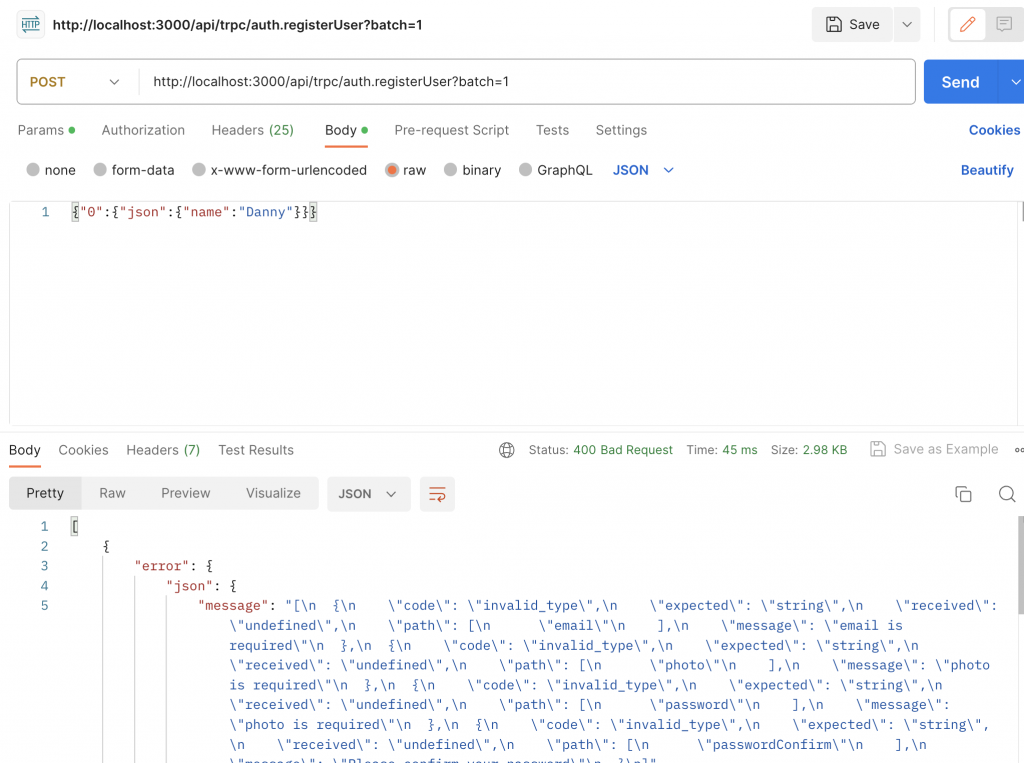
Task: Select the response Body tab
Action: (25, 450)
